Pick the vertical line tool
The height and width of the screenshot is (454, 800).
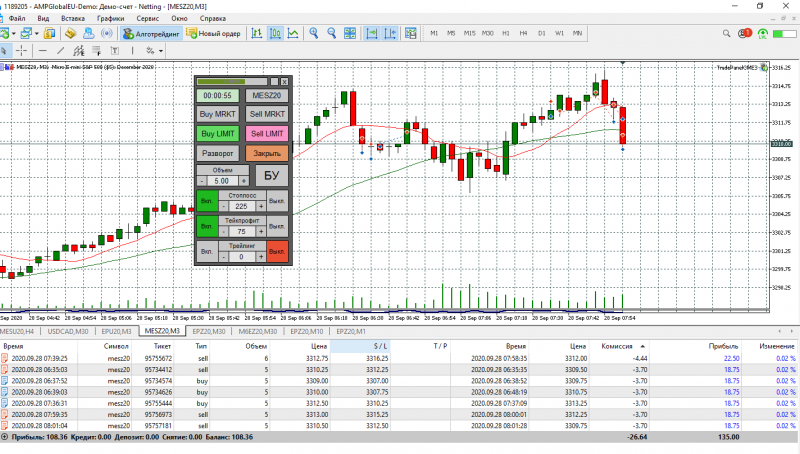[x=132, y=51]
